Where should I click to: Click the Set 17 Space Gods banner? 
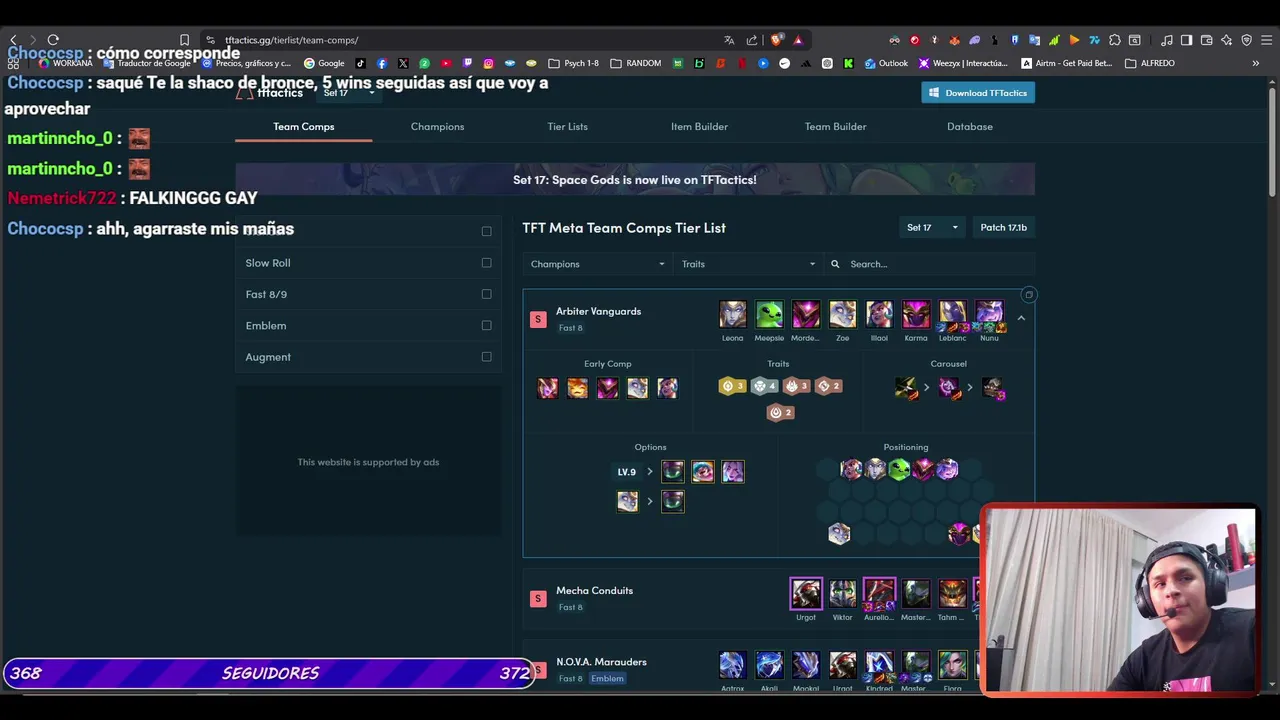[x=635, y=179]
